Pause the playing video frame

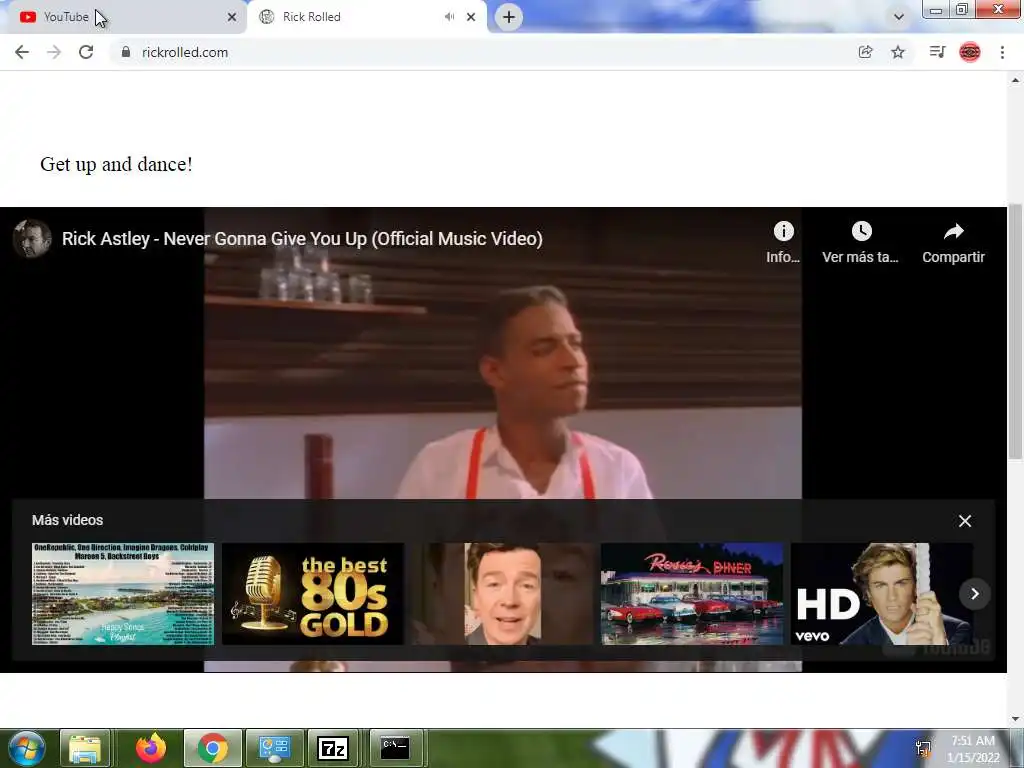[x=503, y=379]
